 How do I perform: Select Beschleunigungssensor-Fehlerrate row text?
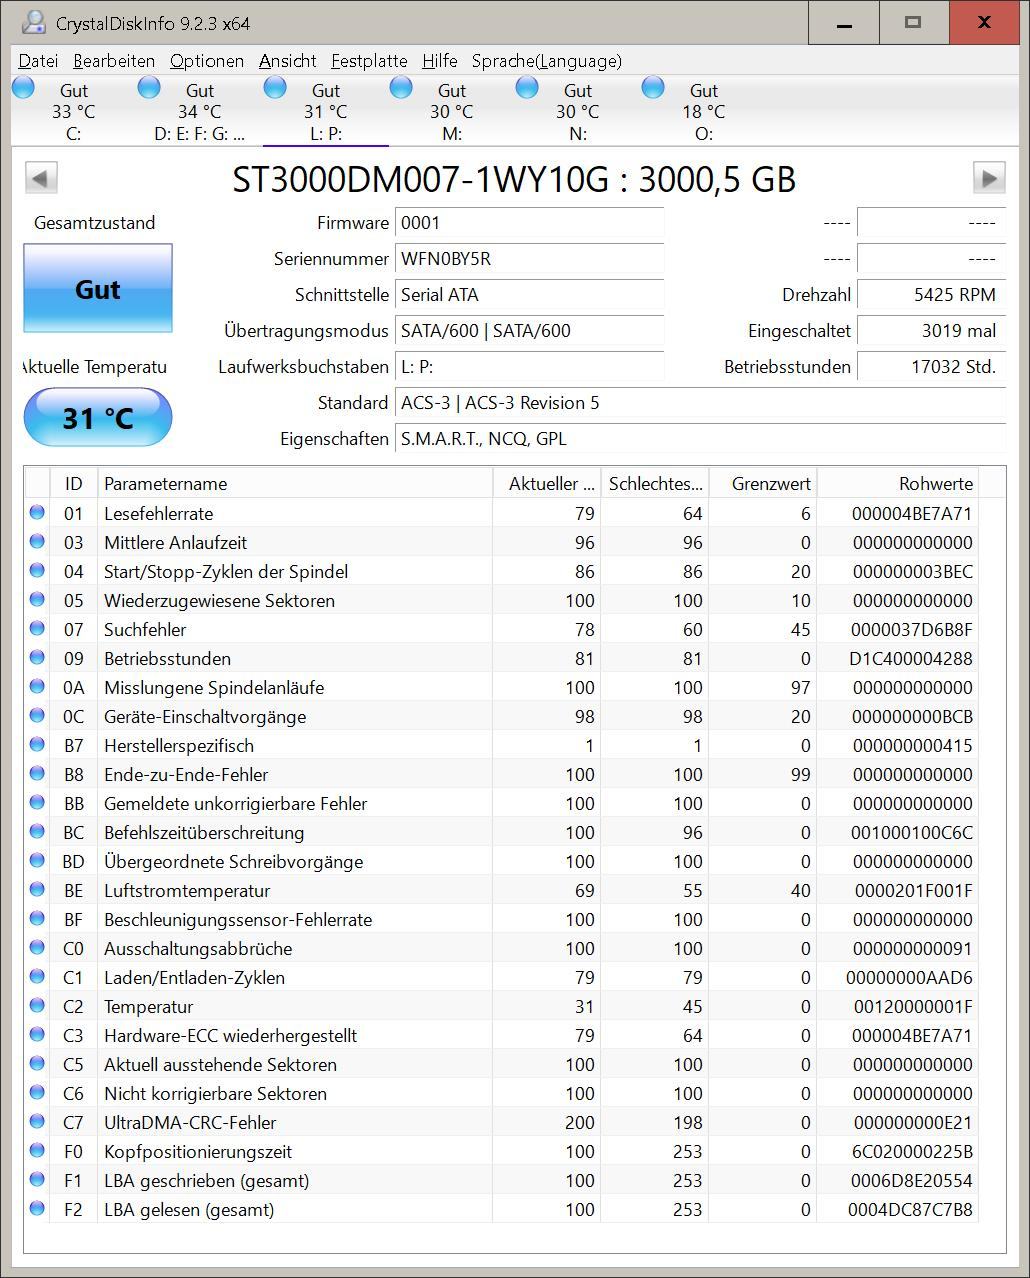pos(238,919)
